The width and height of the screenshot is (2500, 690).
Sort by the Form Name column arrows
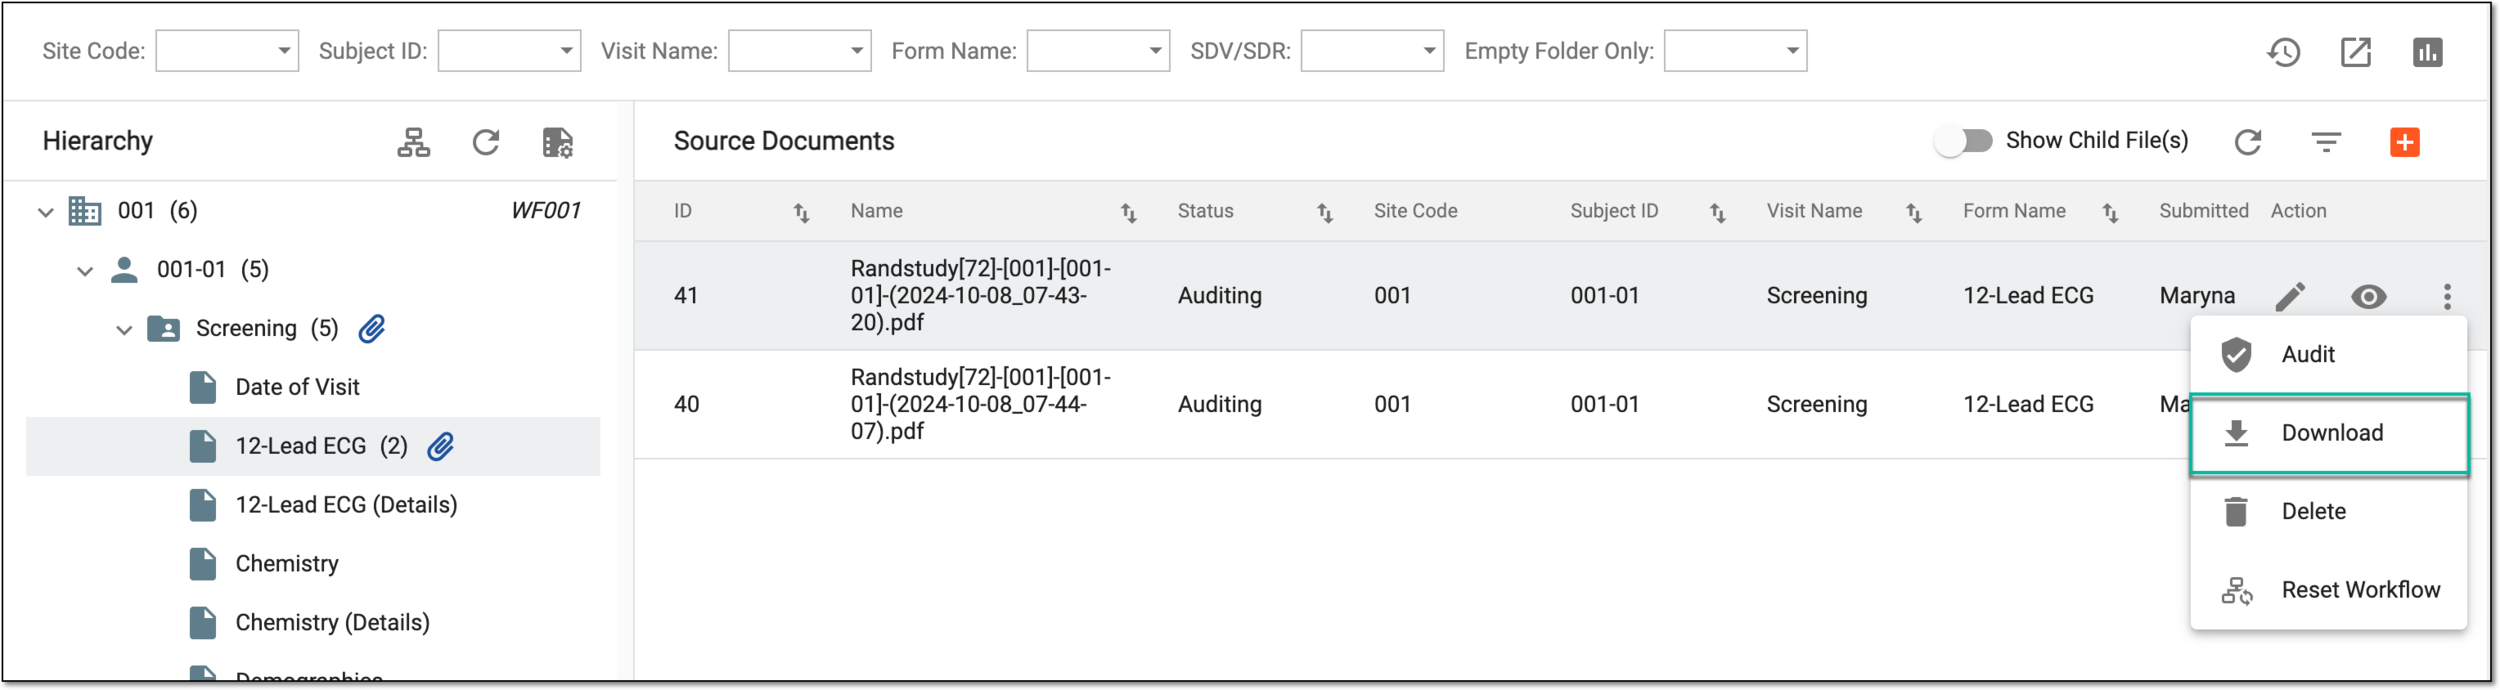(2110, 212)
